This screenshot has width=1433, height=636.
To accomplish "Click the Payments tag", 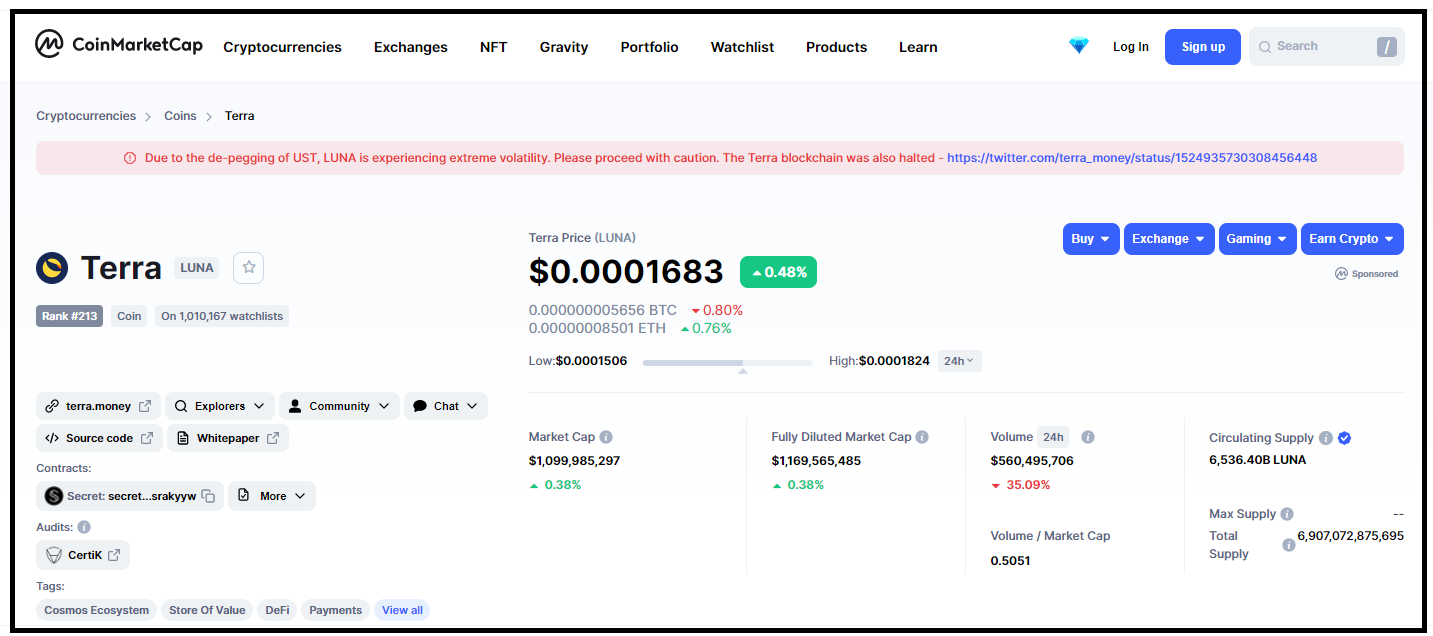I will (x=336, y=610).
